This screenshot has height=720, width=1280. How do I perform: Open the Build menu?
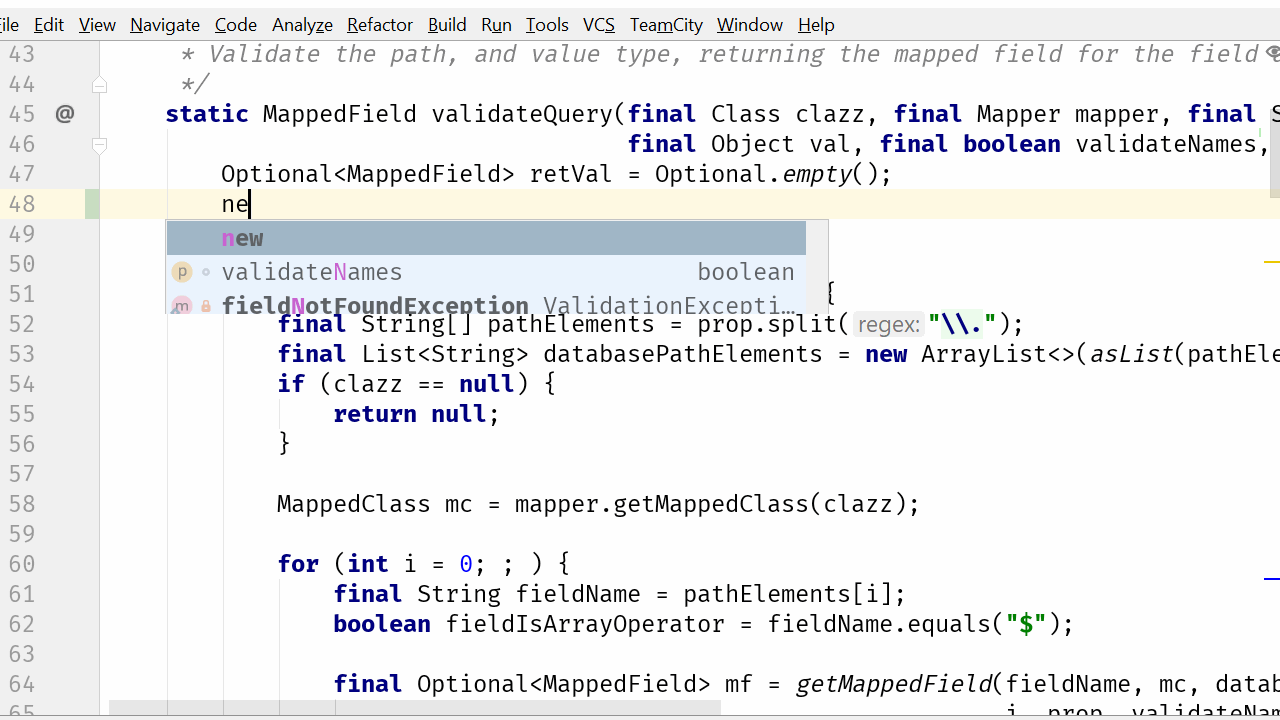pyautogui.click(x=447, y=25)
